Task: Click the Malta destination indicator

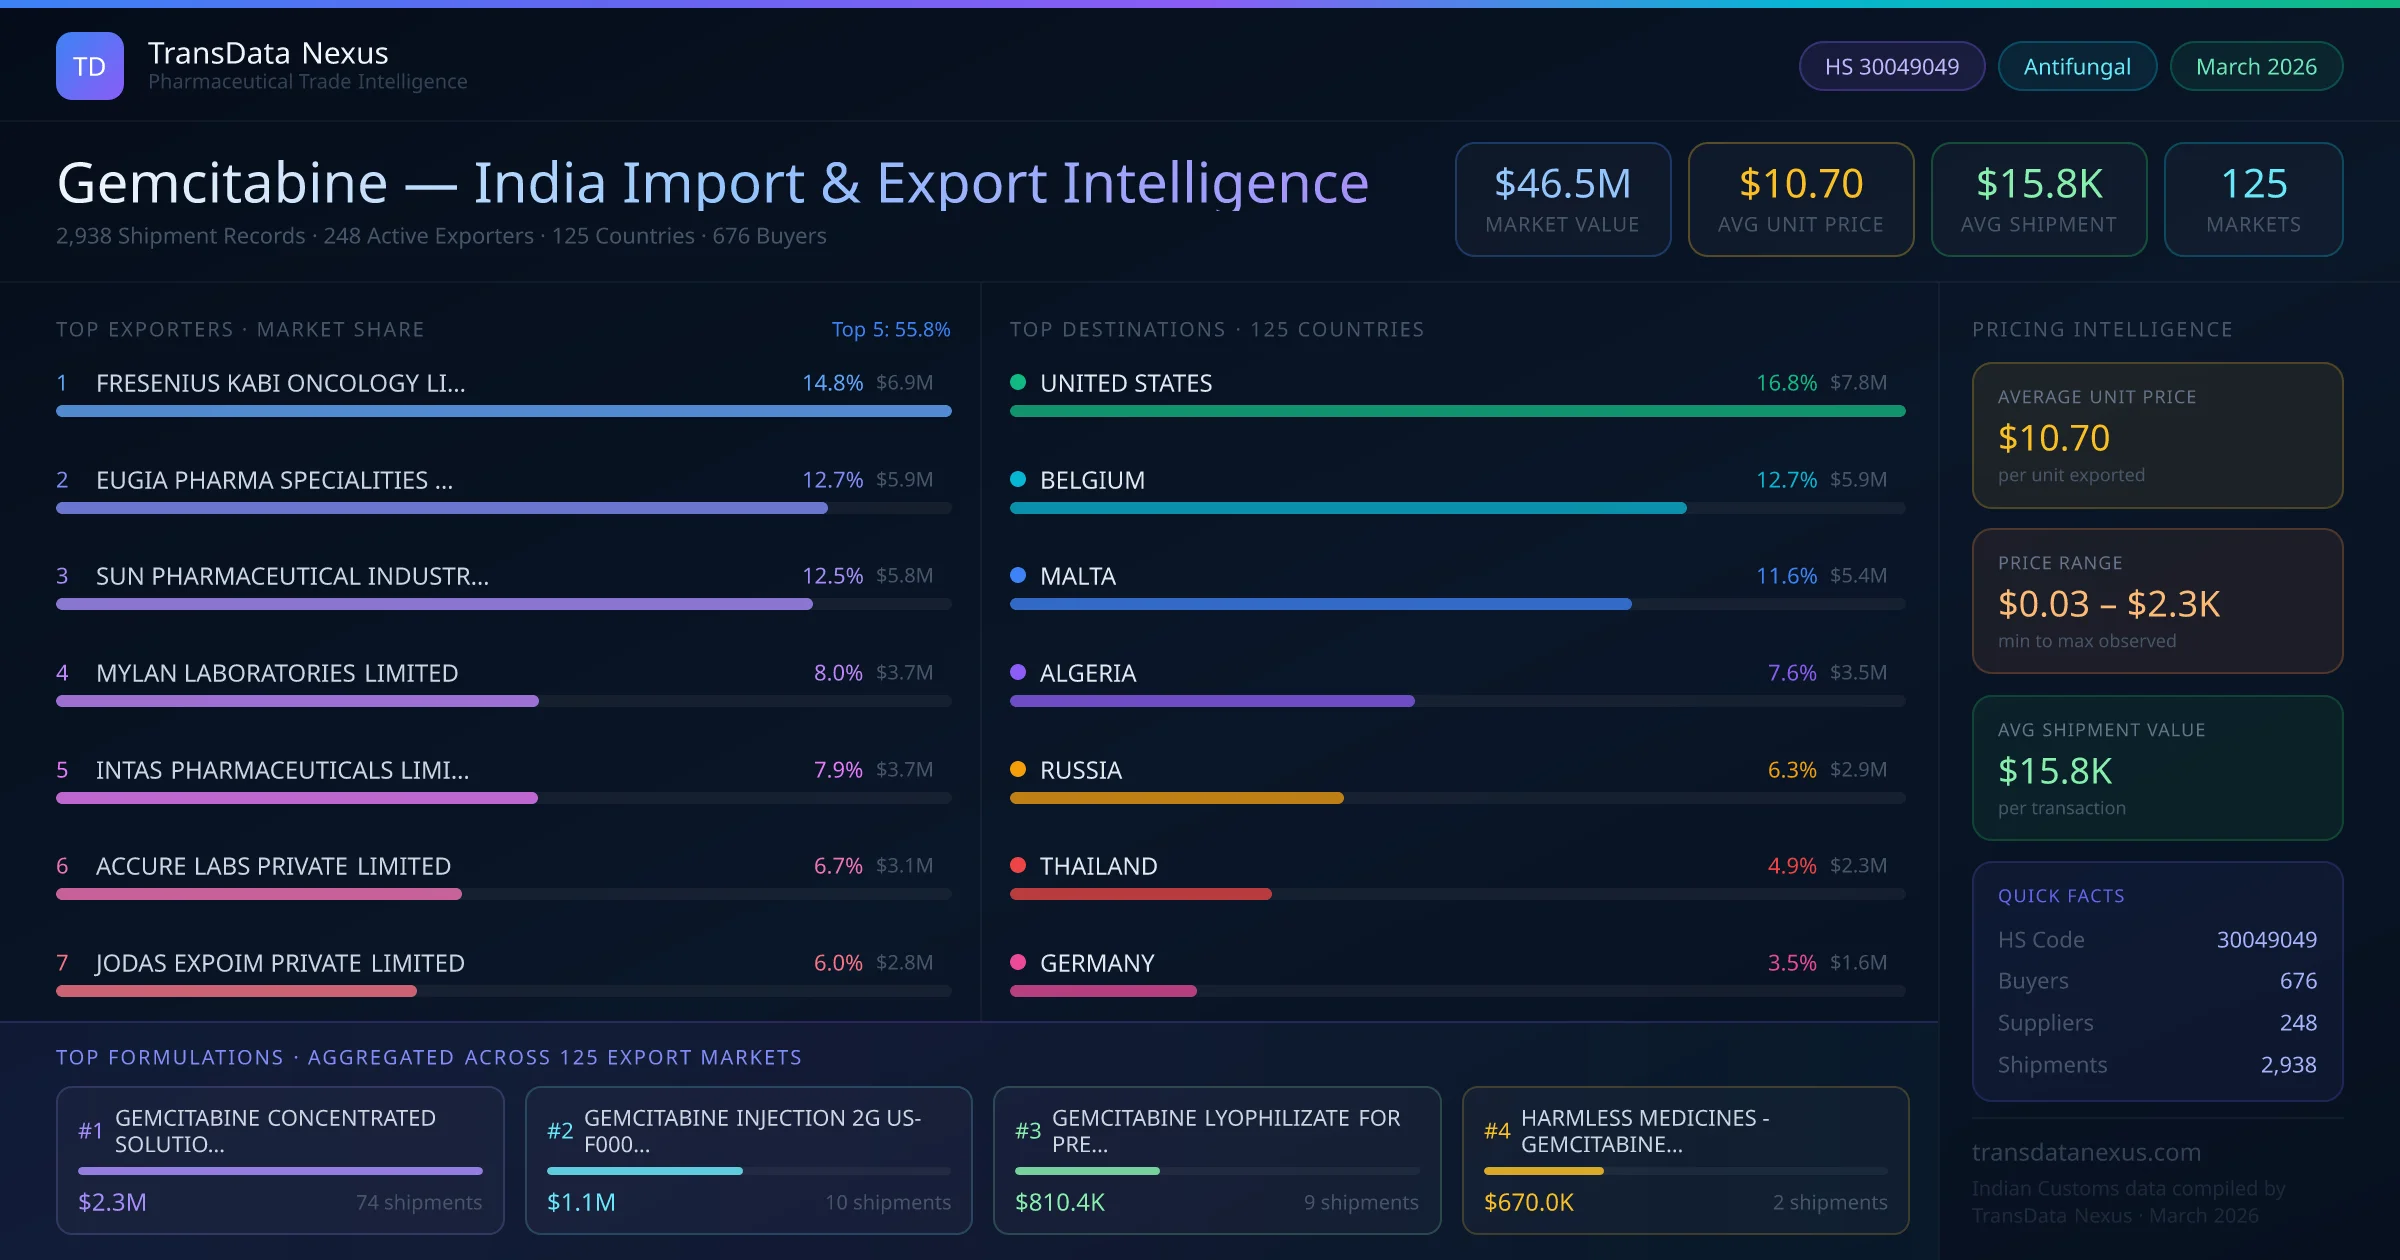Action: point(1017,576)
